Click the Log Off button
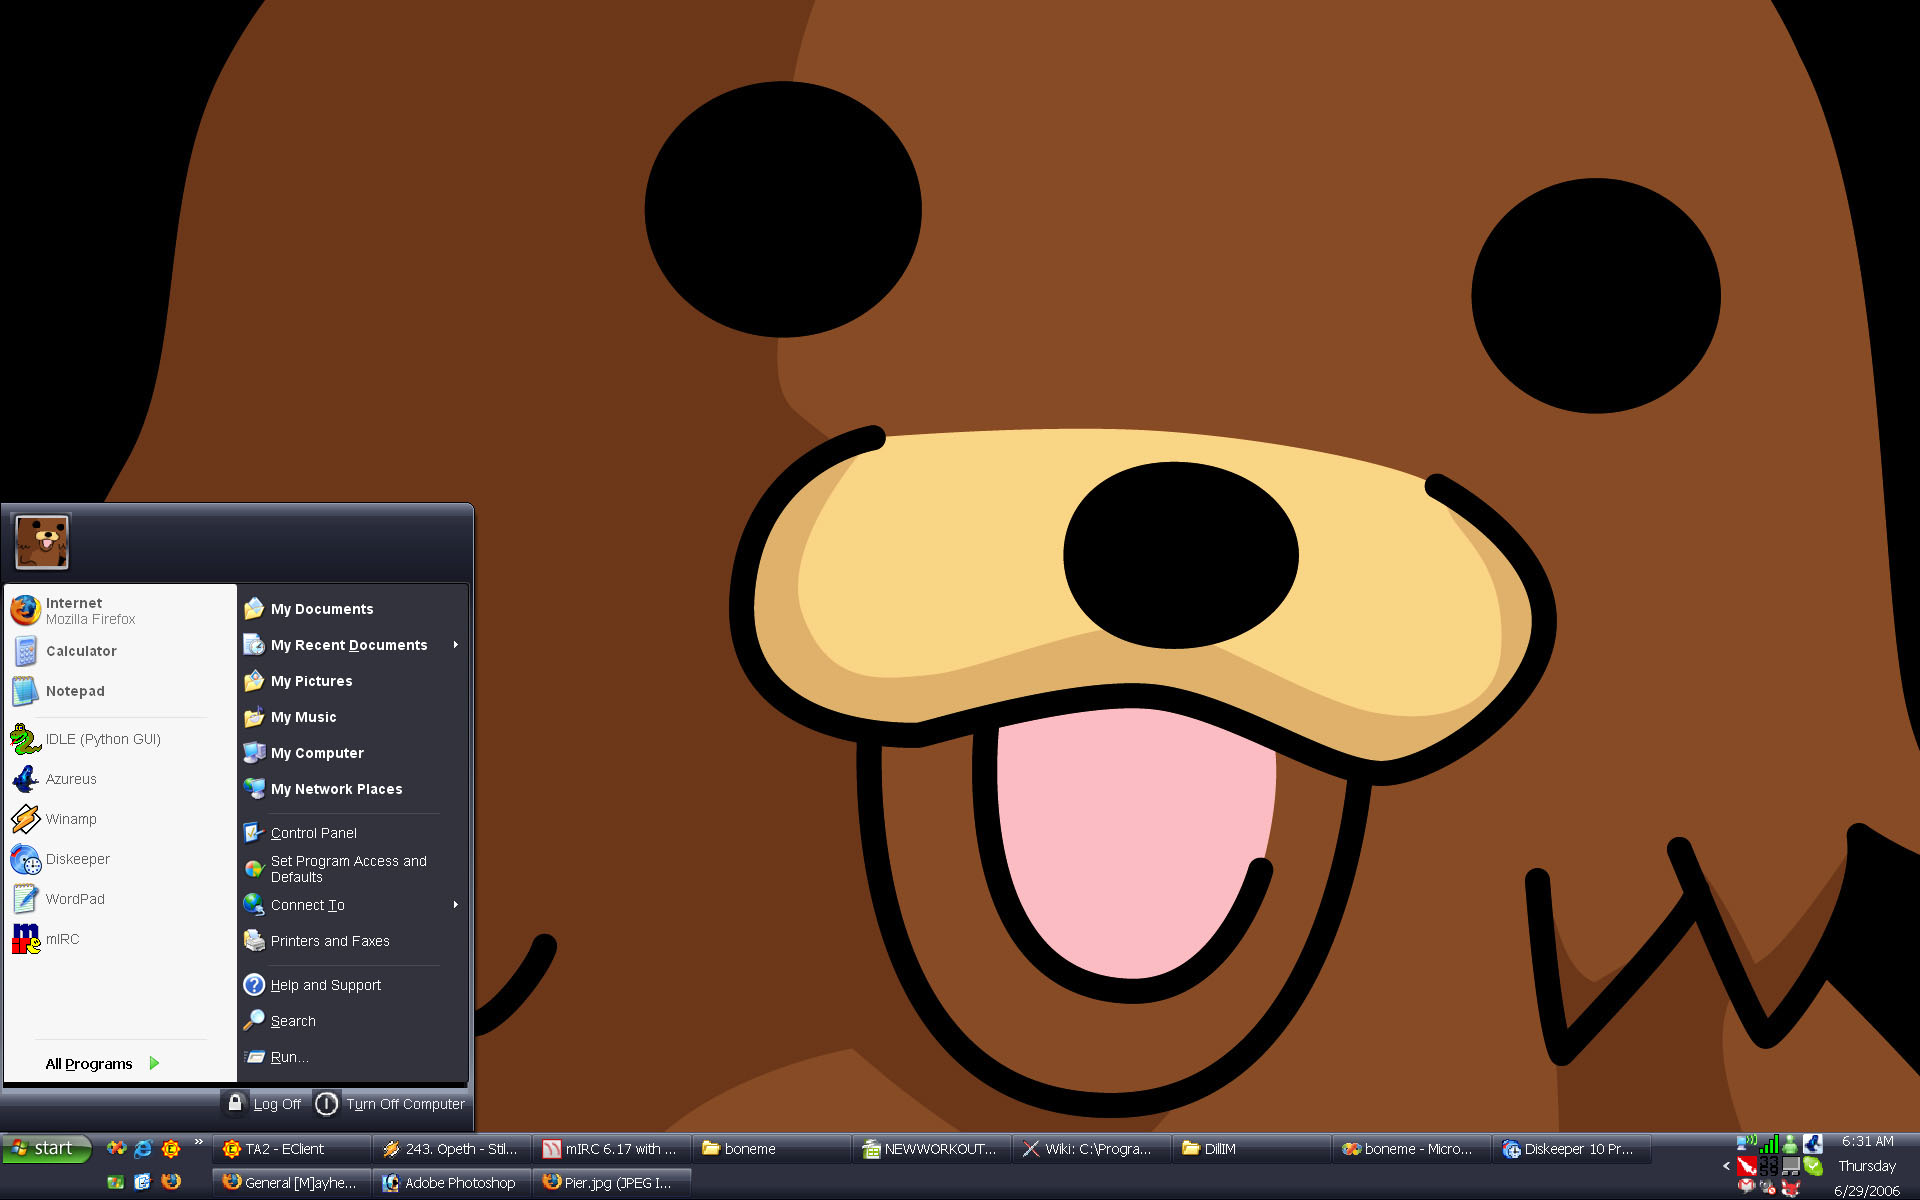The image size is (1920, 1200). click(x=264, y=1104)
